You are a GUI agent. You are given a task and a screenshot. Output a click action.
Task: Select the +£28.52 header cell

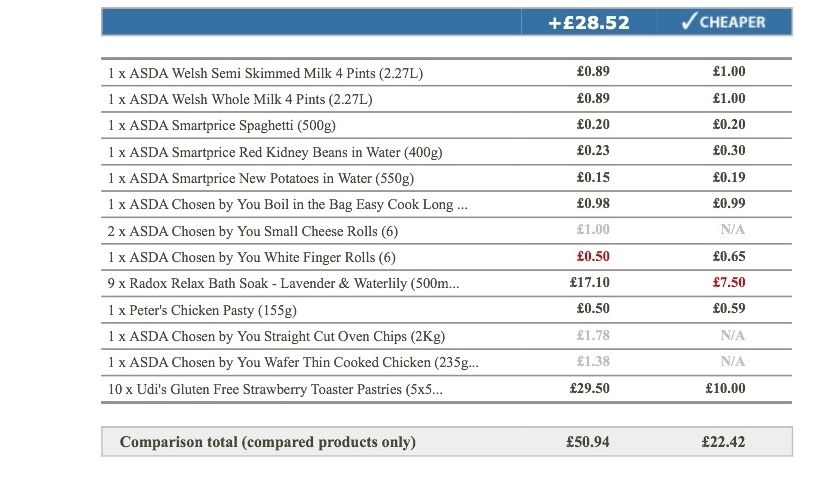coord(589,23)
